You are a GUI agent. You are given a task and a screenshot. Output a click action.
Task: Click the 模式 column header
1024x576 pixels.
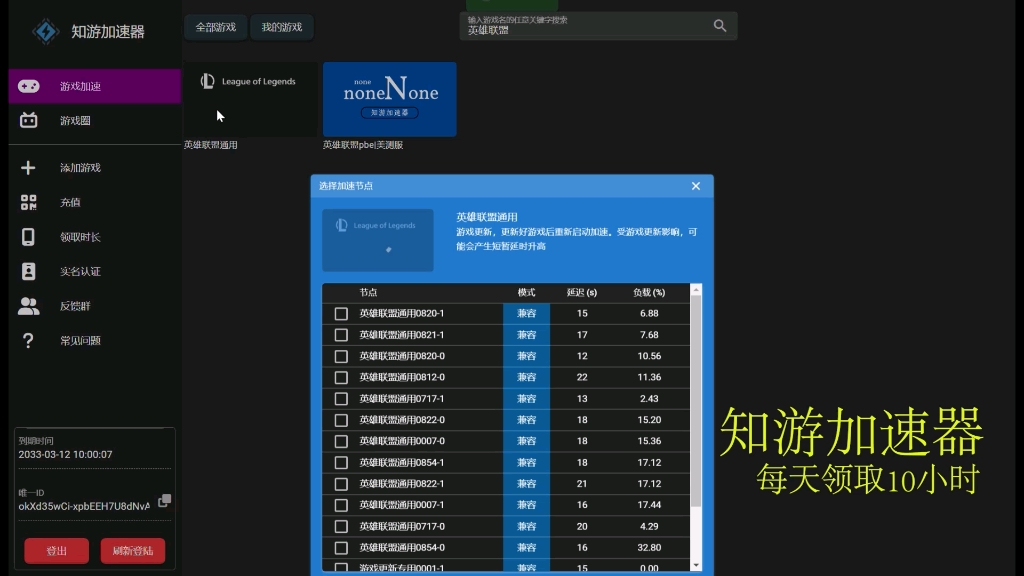point(526,293)
